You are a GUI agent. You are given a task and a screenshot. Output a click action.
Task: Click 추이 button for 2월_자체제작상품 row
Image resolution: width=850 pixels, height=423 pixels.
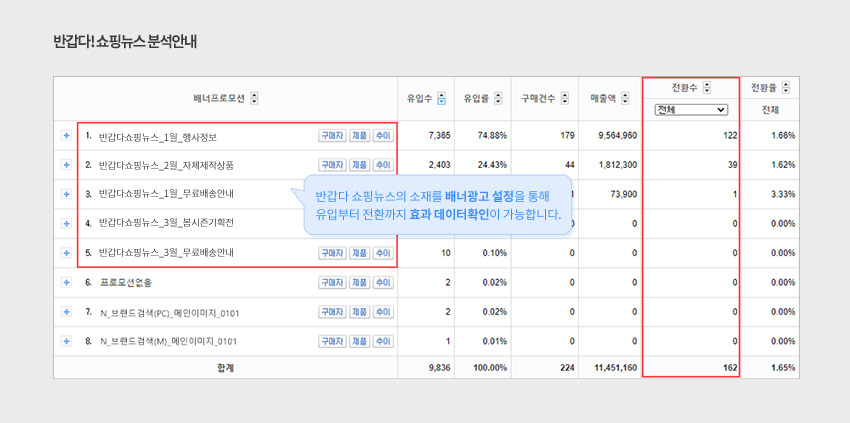click(x=383, y=165)
